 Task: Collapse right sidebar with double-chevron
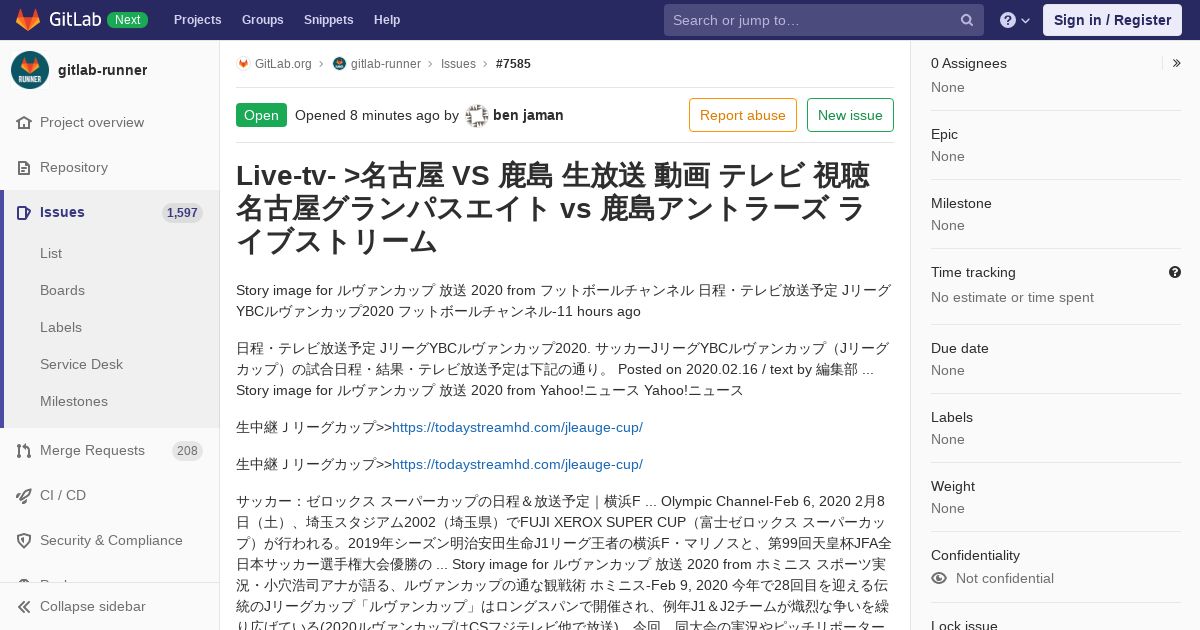click(1177, 63)
